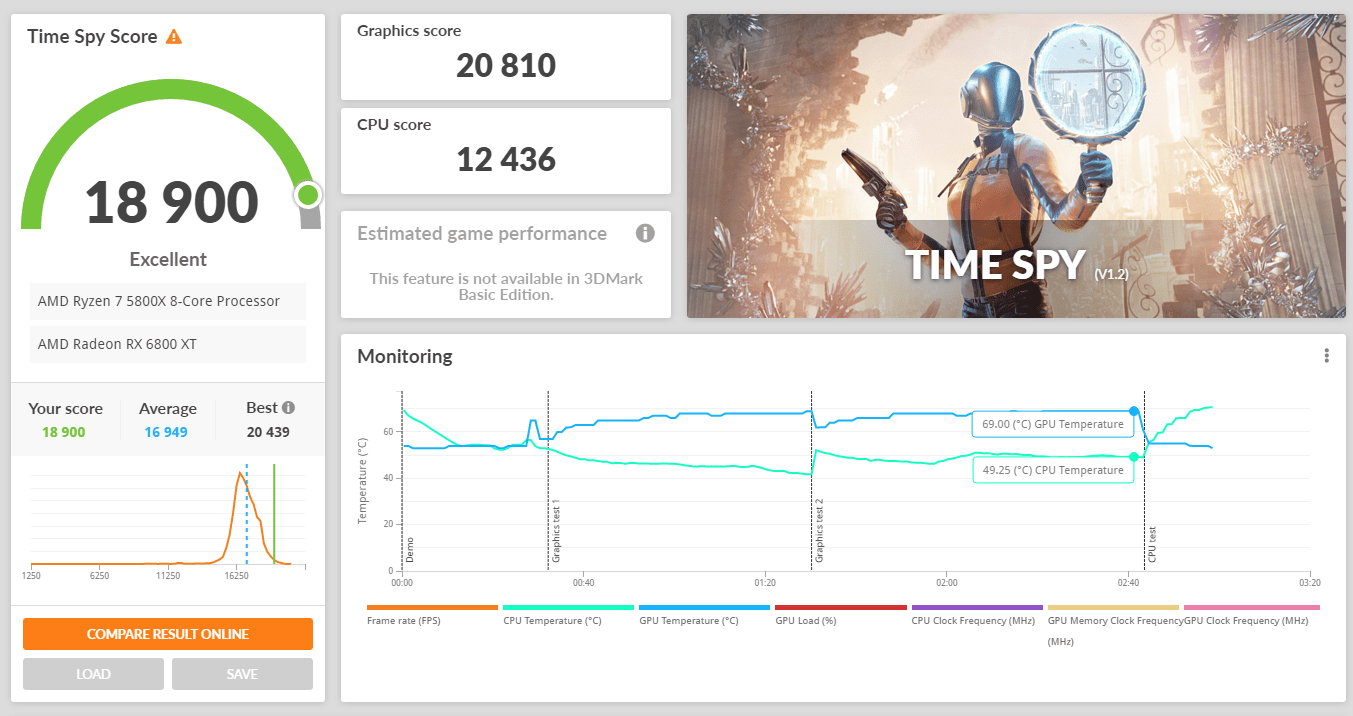
Task: Click the Demo marker label
Action: click(410, 550)
